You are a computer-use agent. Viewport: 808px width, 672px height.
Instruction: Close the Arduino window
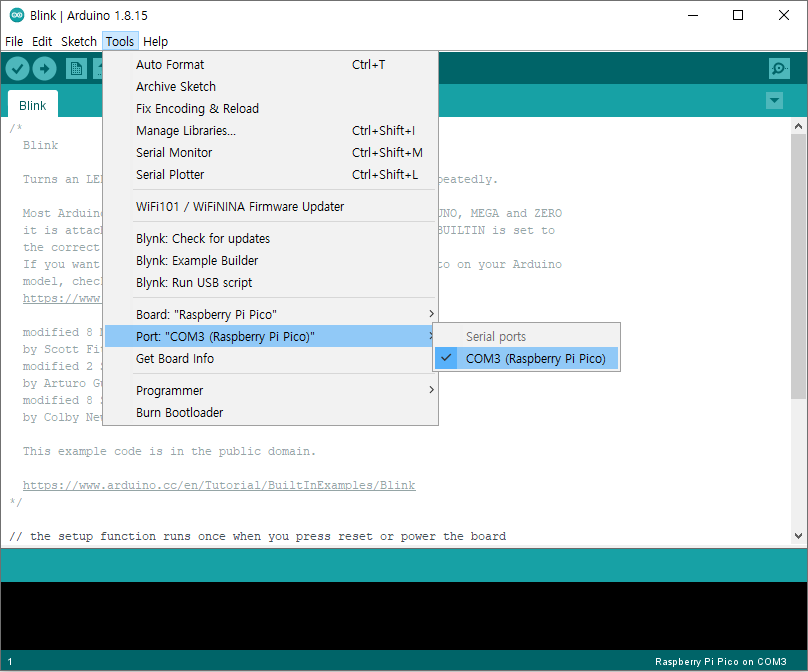pos(784,15)
